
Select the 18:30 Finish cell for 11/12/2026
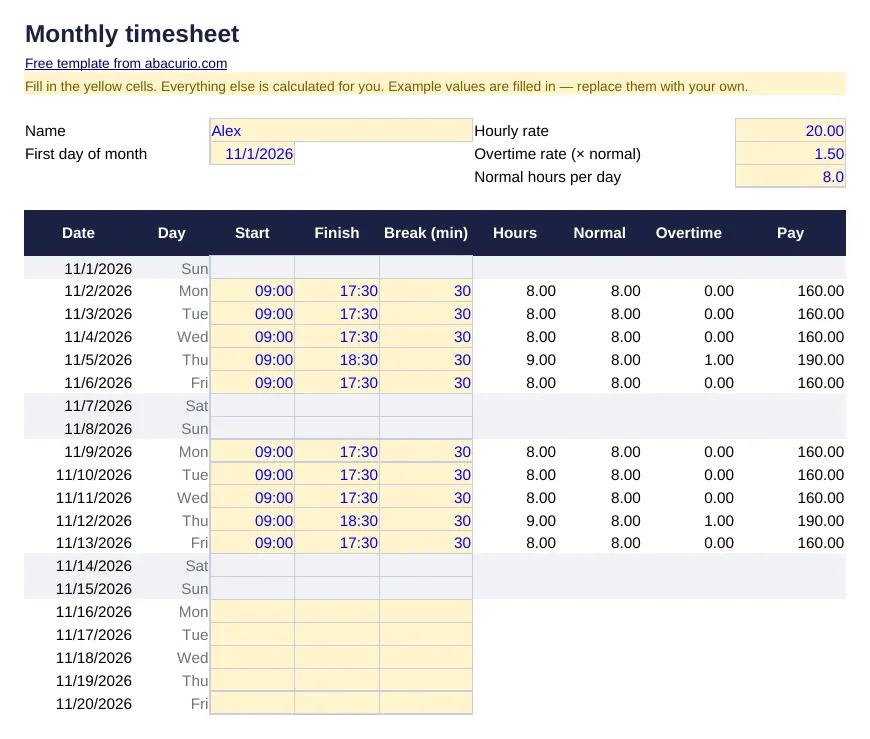337,520
